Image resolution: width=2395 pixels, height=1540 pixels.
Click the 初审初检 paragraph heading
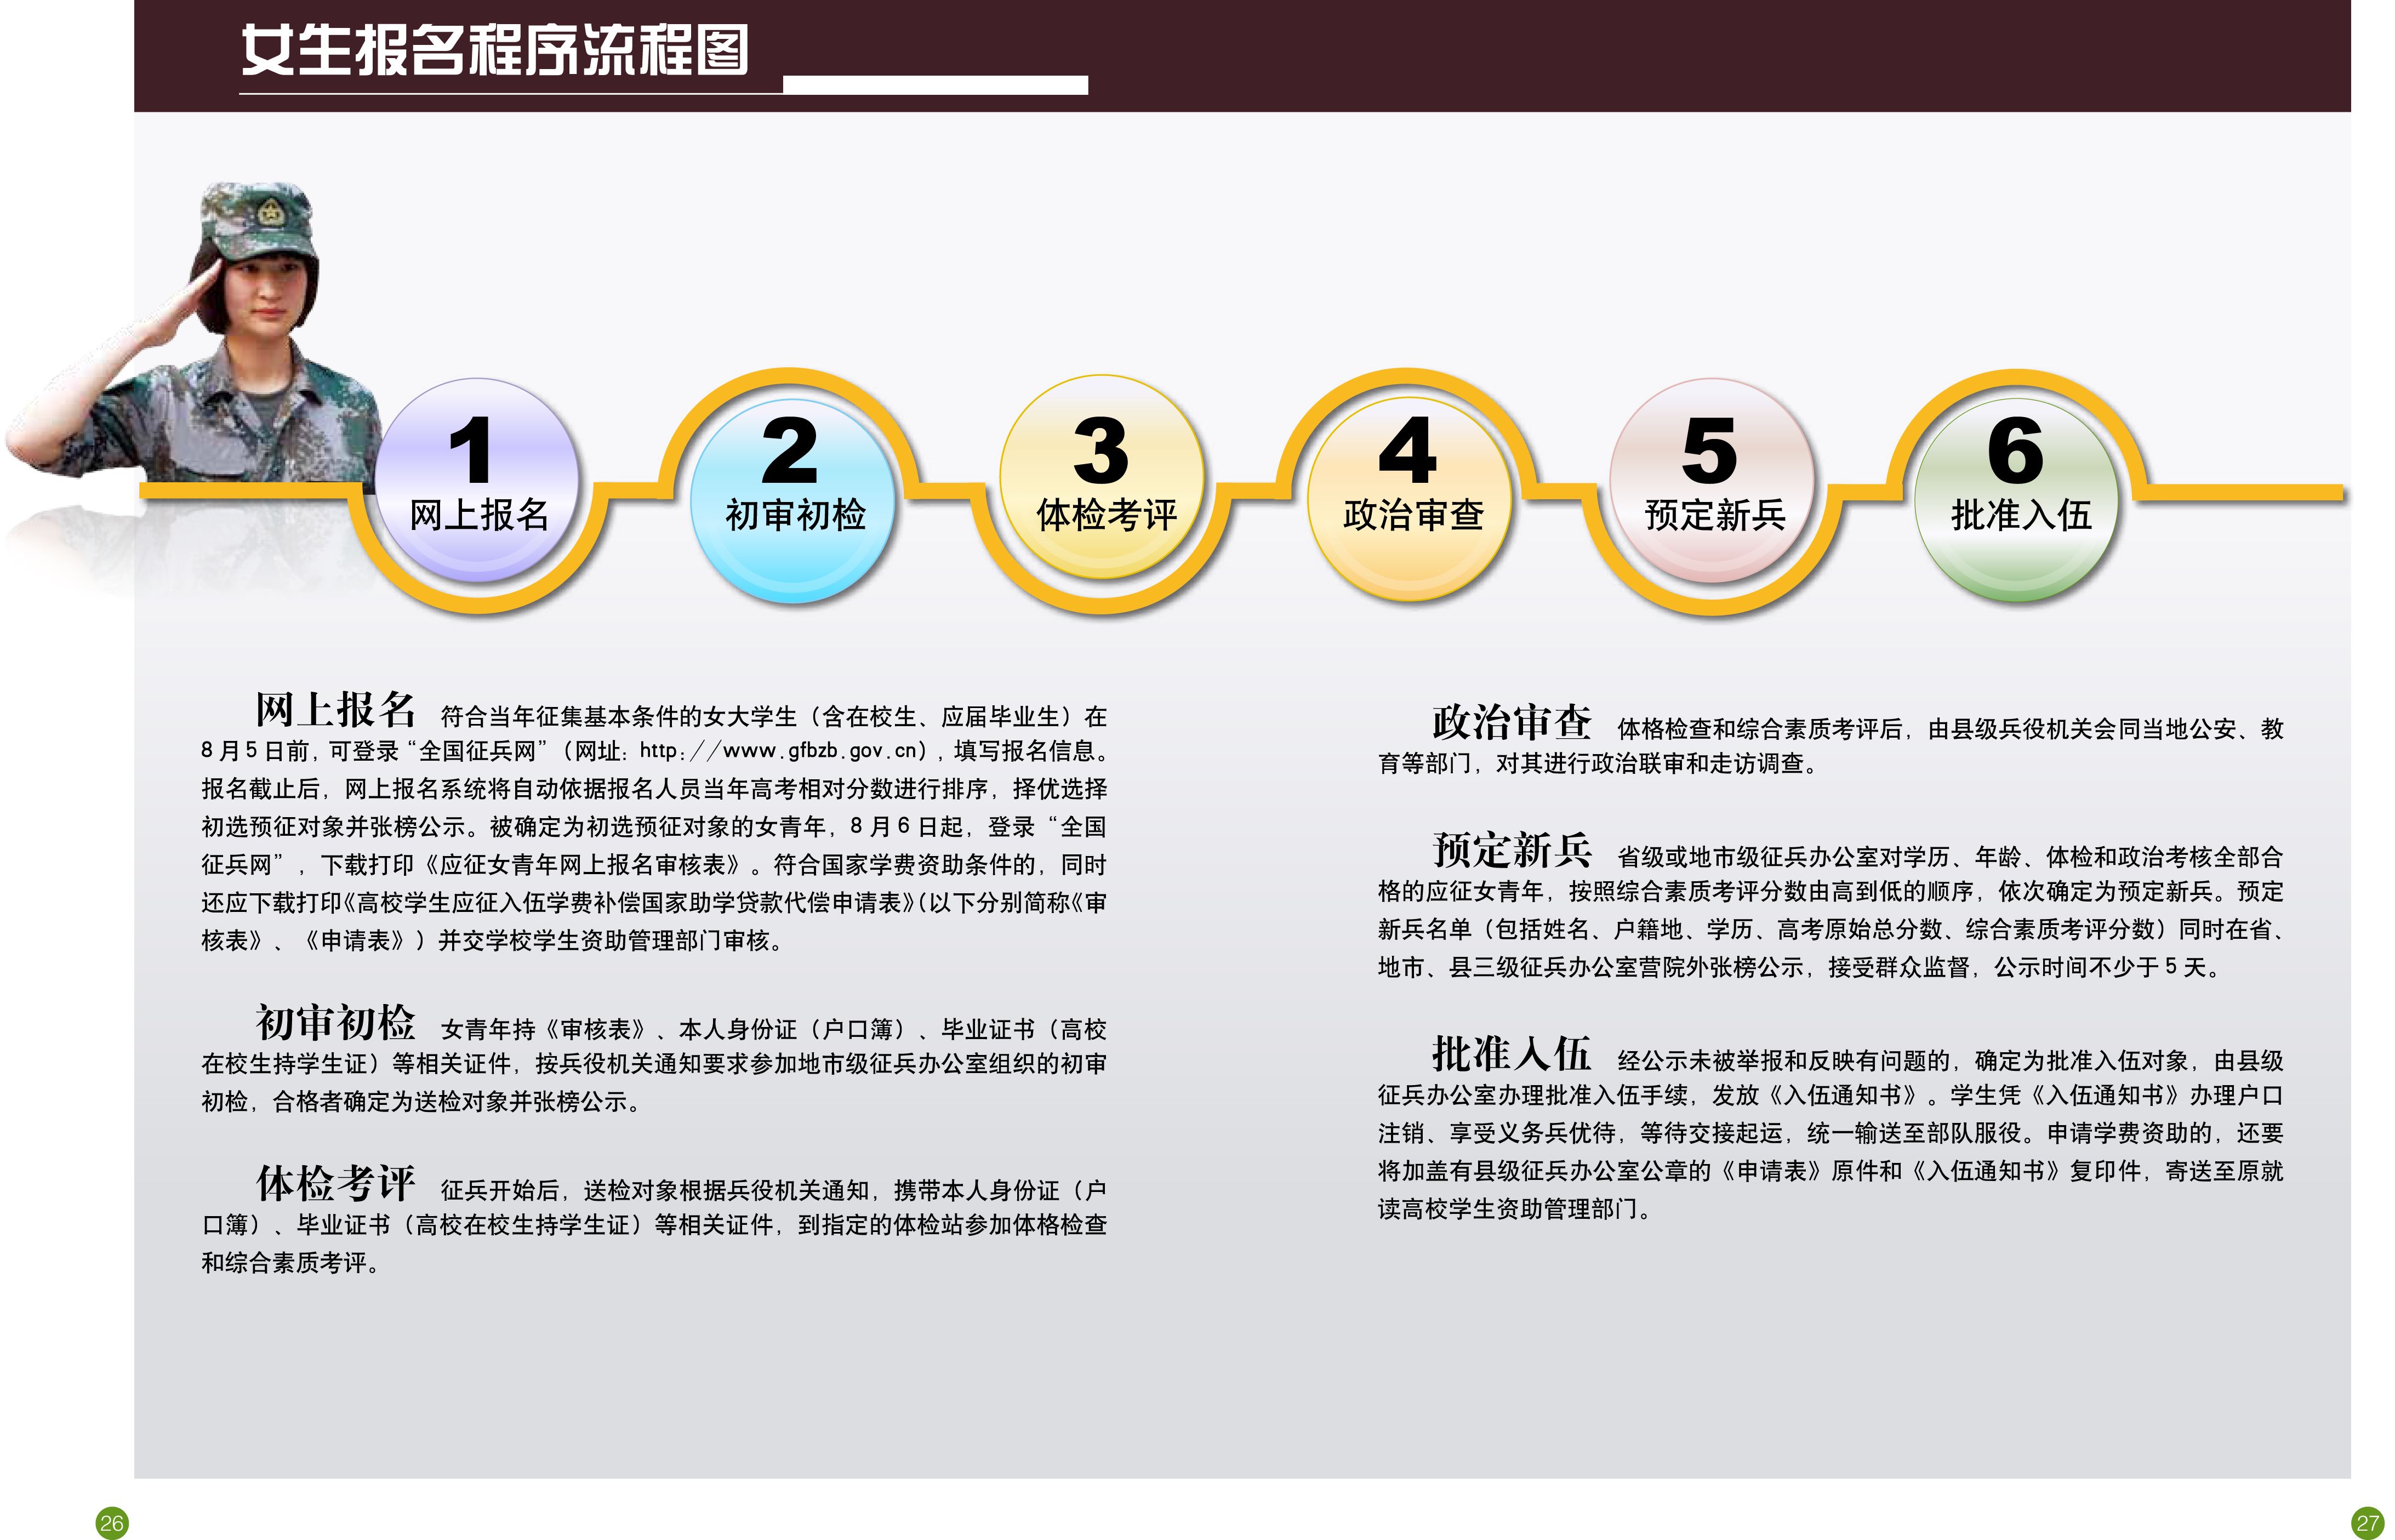pyautogui.click(x=335, y=1023)
